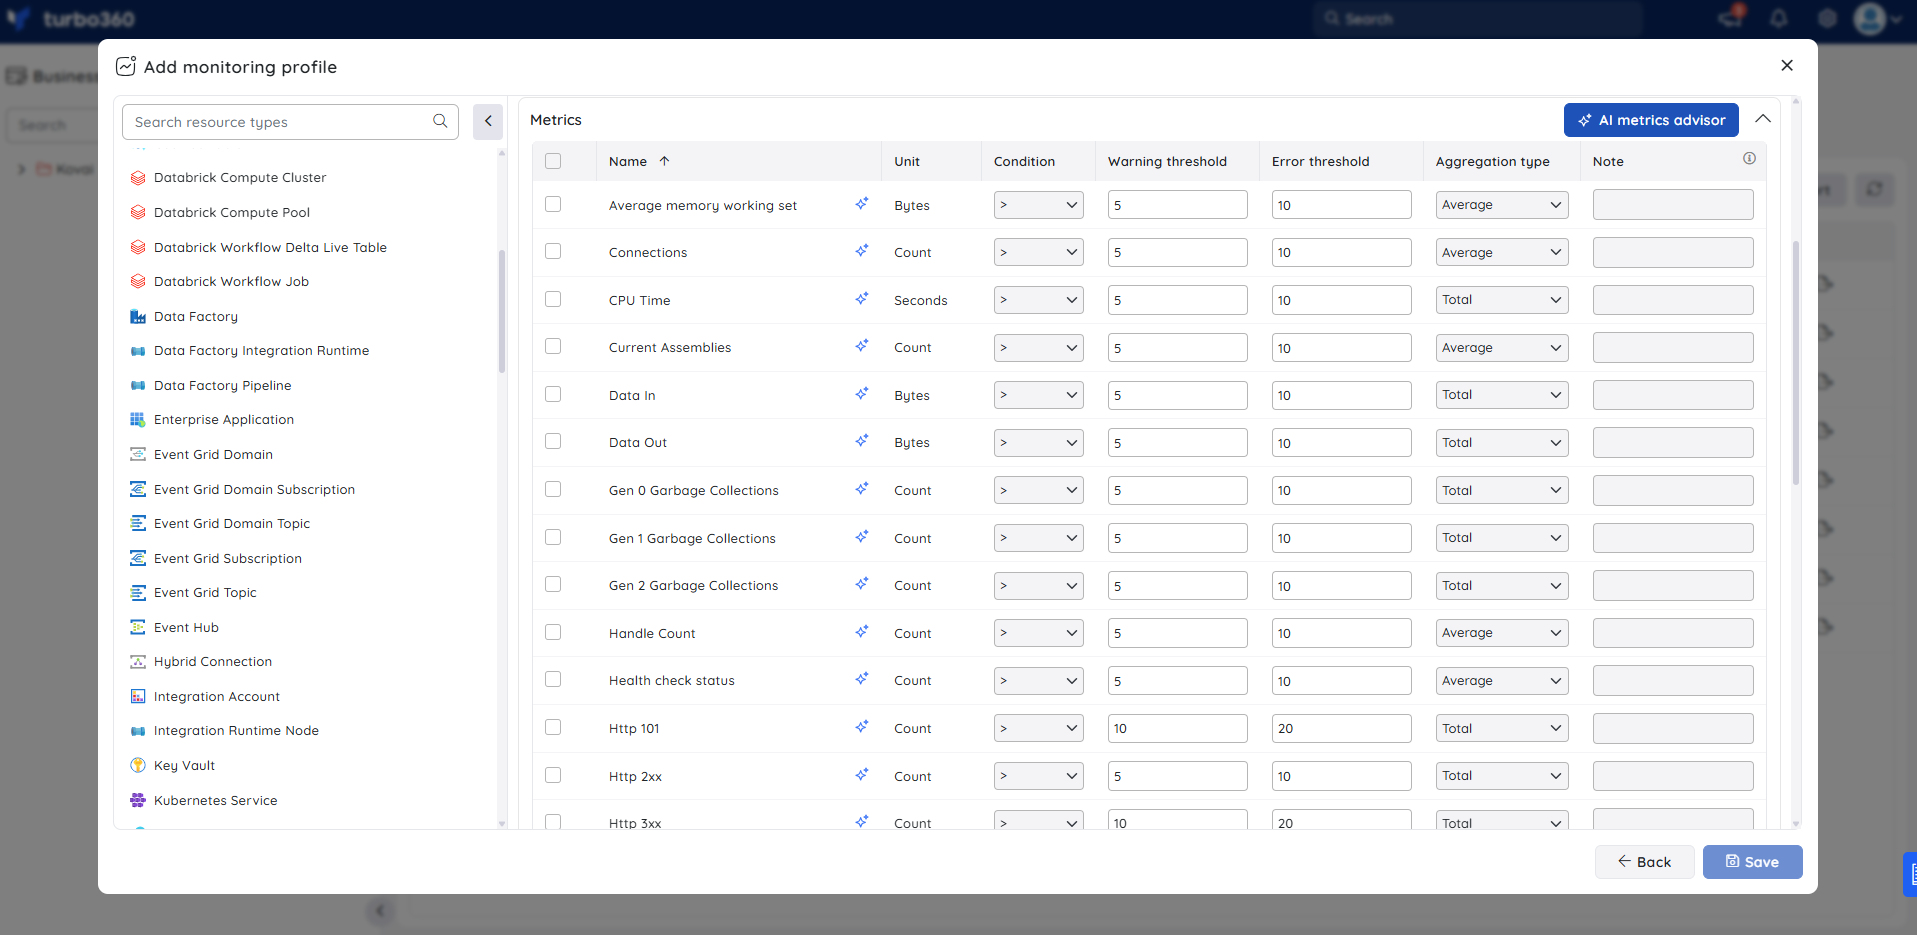
Task: Click AI sparkle icon beside CPU Time
Action: click(861, 299)
